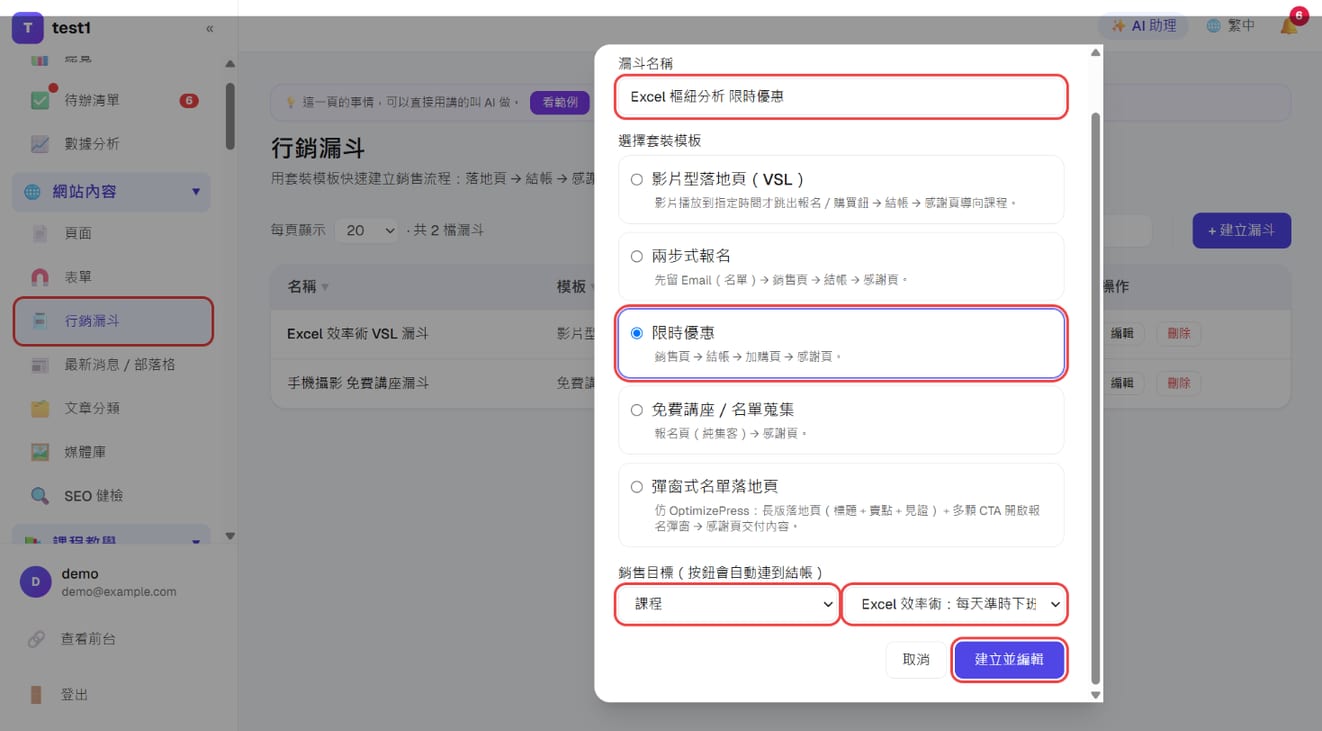1322x731 pixels.
Task: Click Excel 效率術 VSL 漏斗 row name
Action: click(x=357, y=333)
